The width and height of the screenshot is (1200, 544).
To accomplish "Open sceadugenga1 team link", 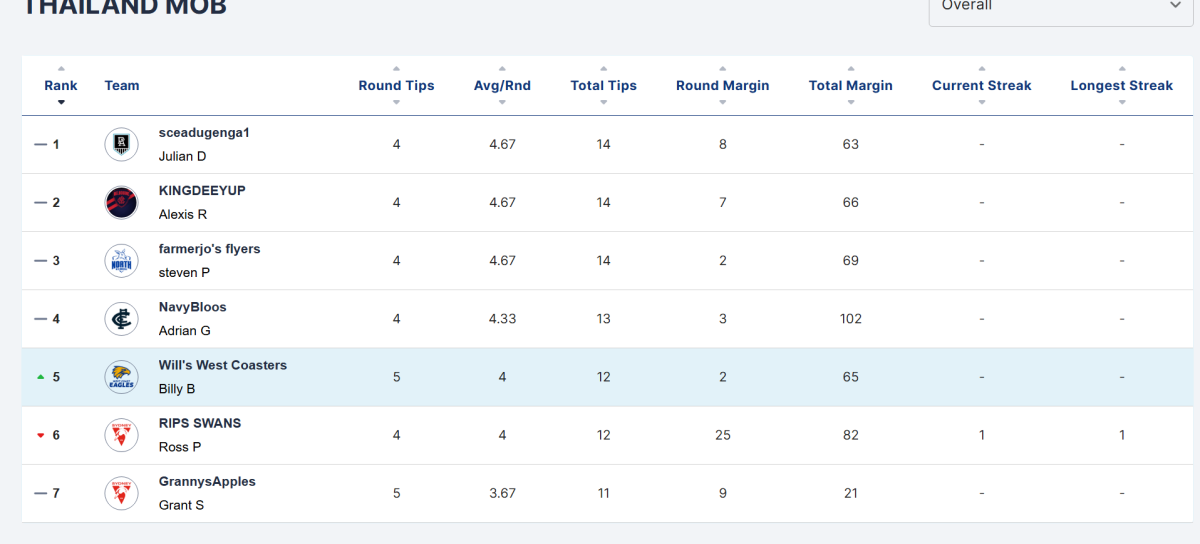I will 204,133.
